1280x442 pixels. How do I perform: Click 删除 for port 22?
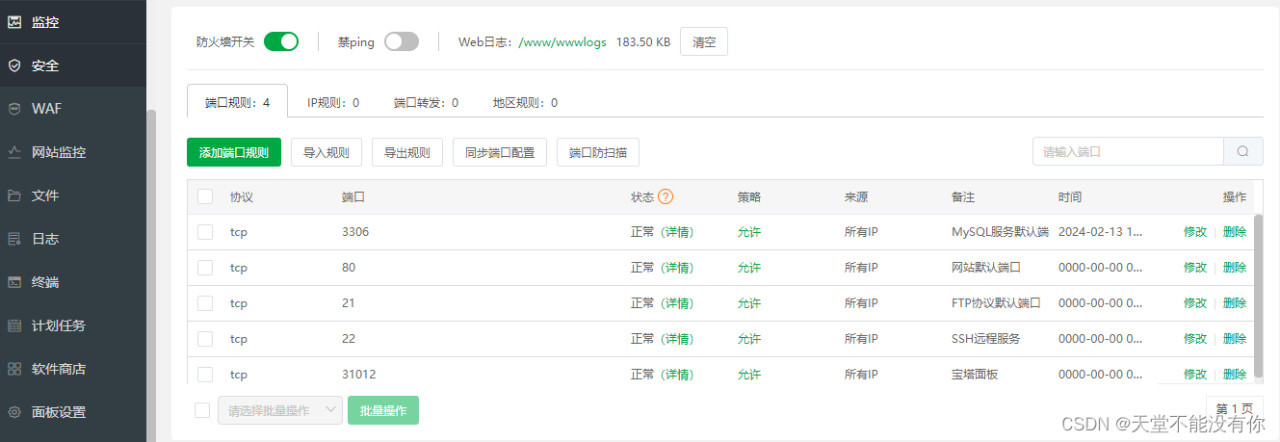coord(1234,339)
